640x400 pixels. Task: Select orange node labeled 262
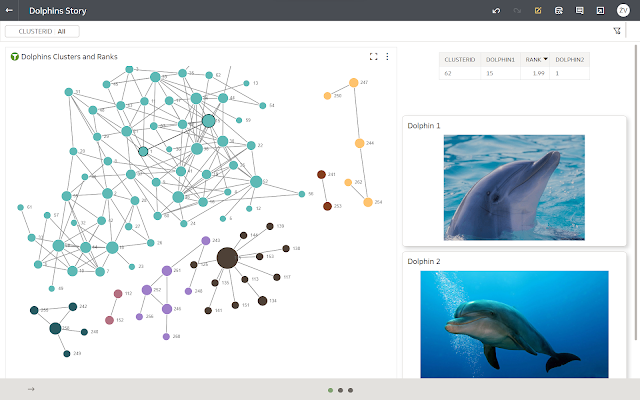[x=348, y=182]
